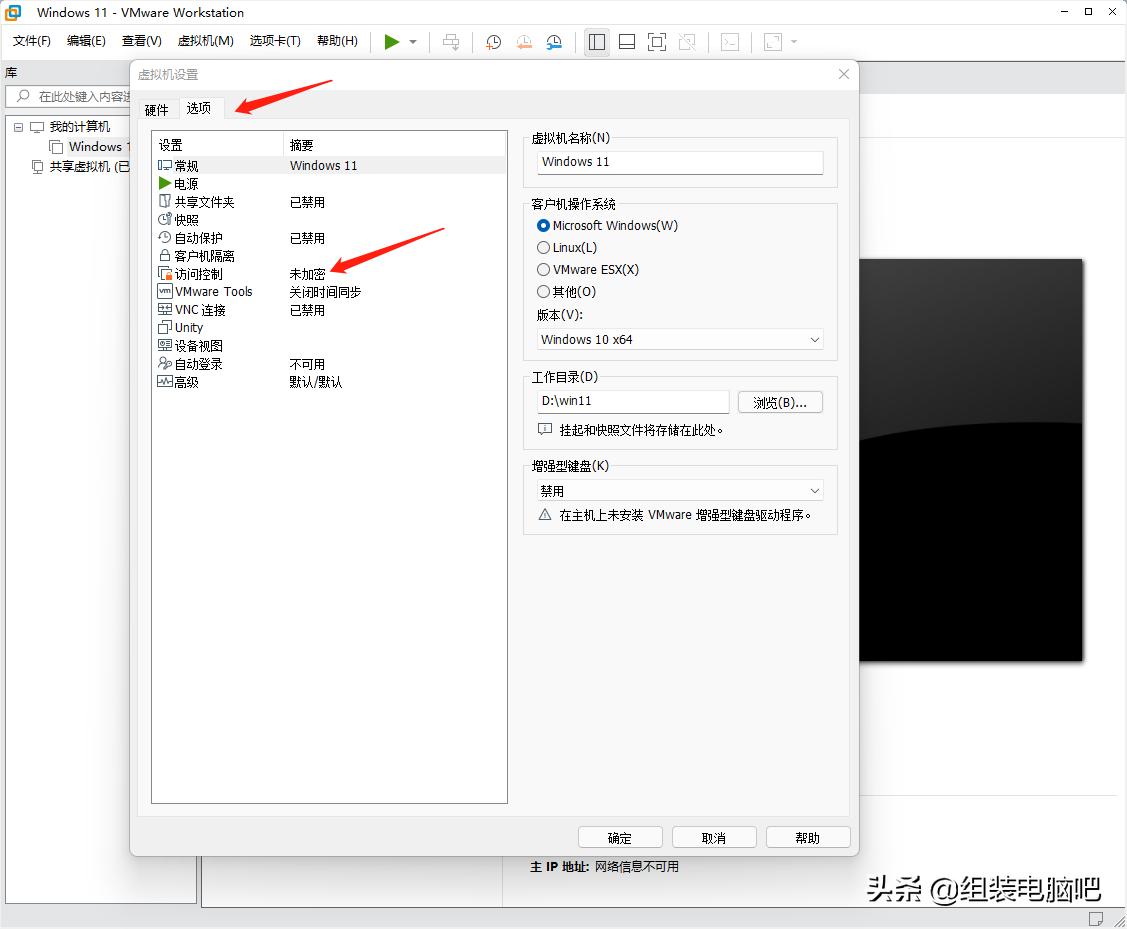The image size is (1127, 929).
Task: Click the show library sidebar icon
Action: pos(597,42)
